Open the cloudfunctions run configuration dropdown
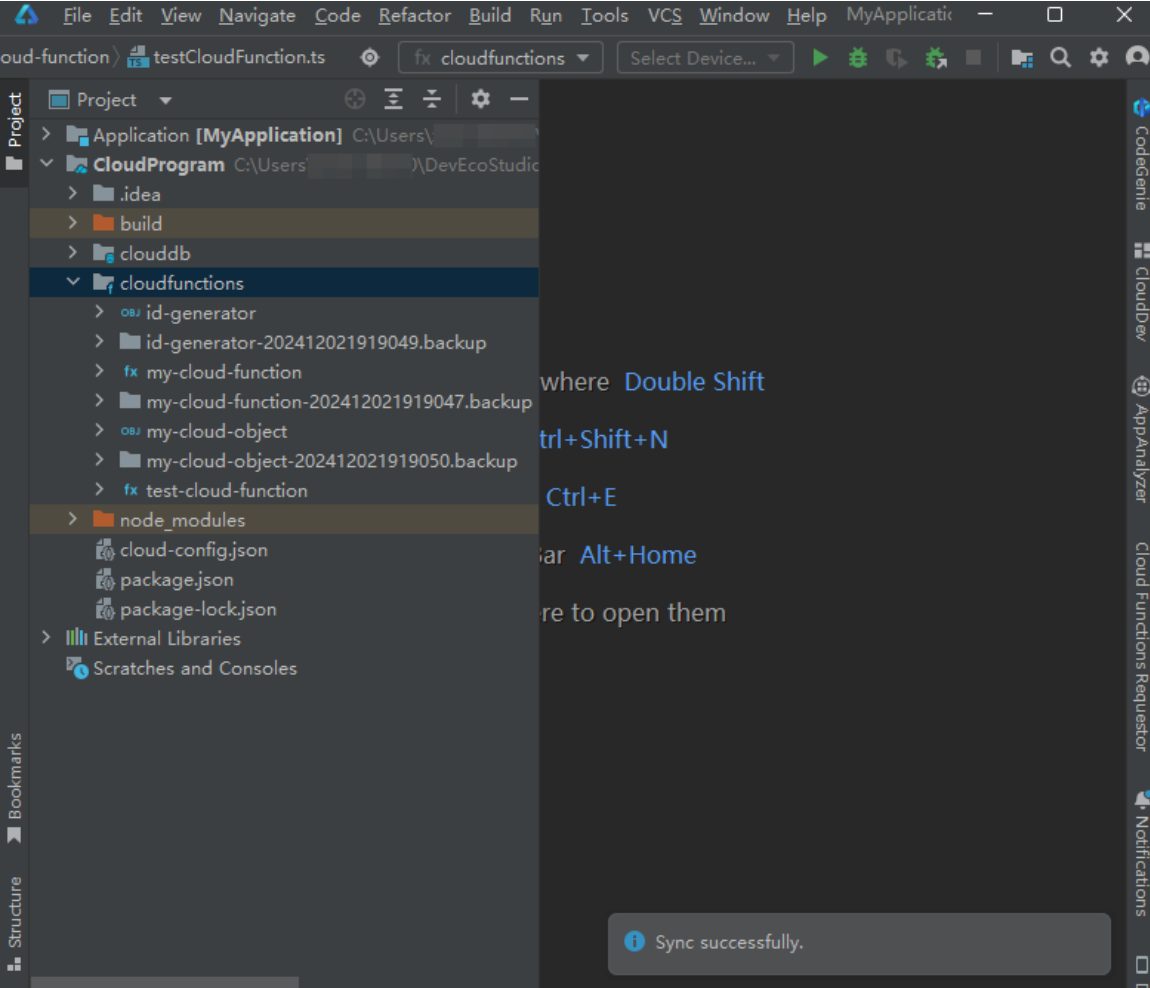1150x988 pixels. pos(501,57)
